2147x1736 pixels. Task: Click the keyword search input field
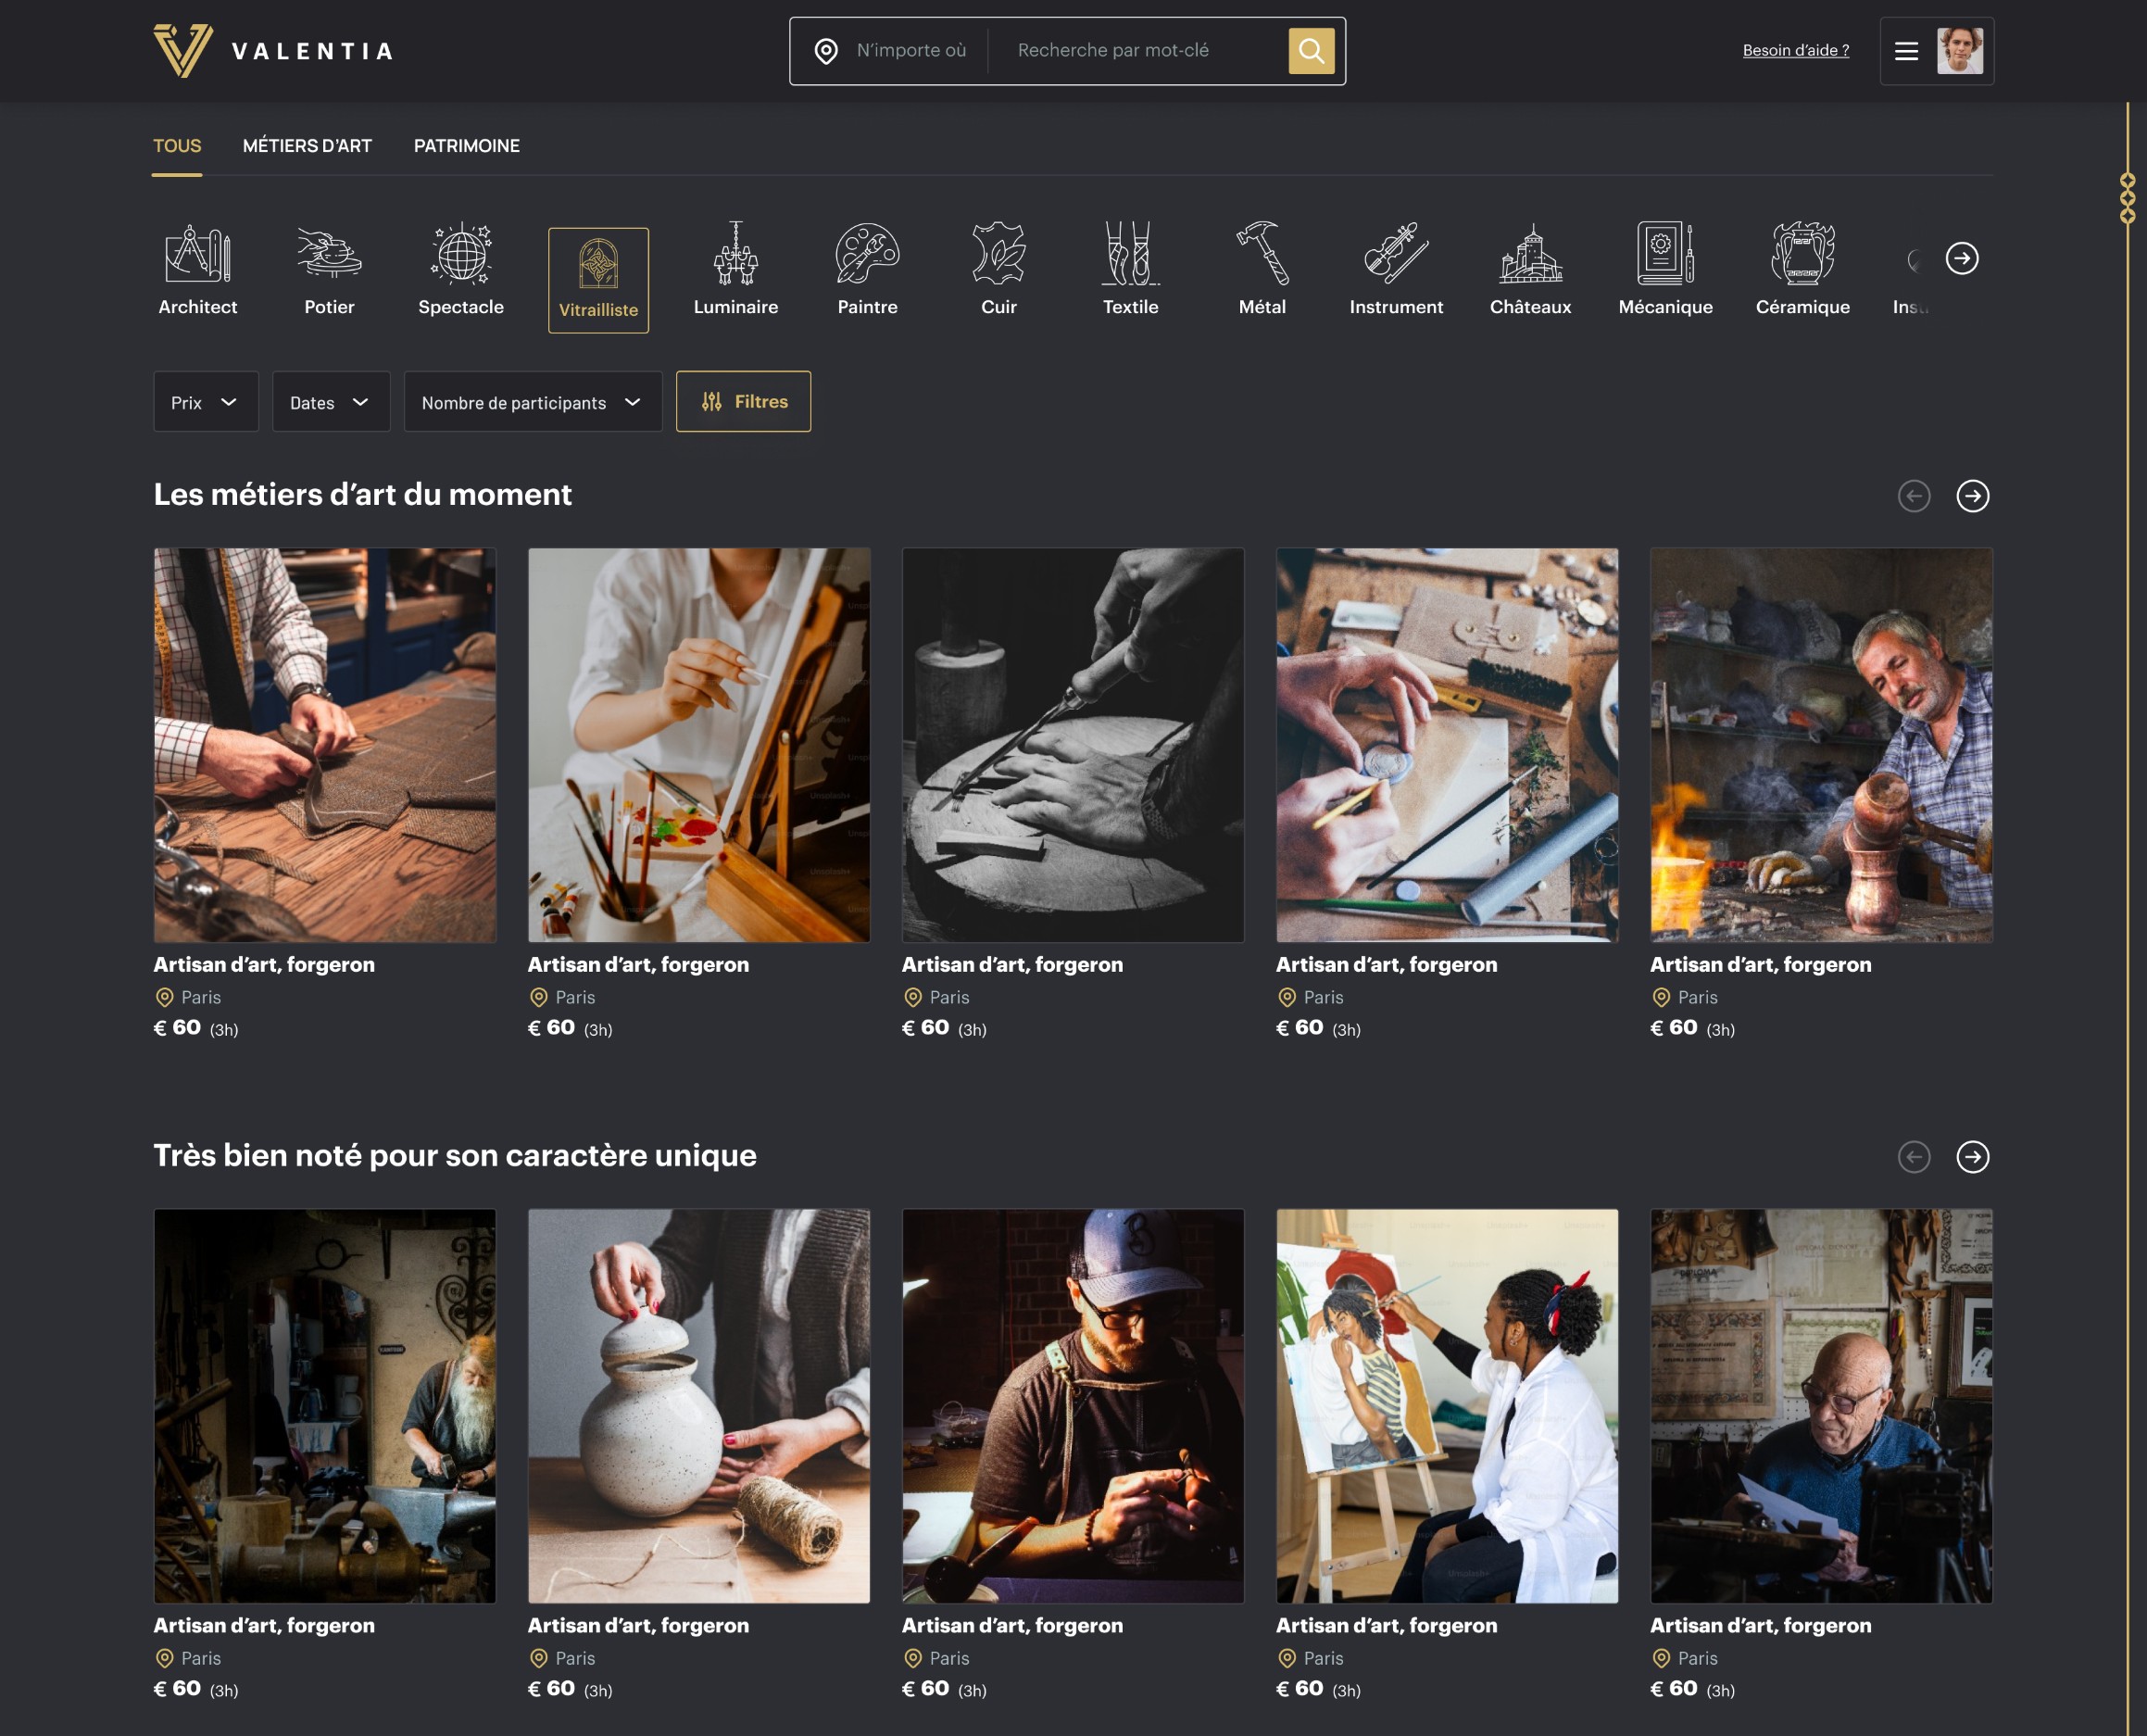tap(1140, 51)
